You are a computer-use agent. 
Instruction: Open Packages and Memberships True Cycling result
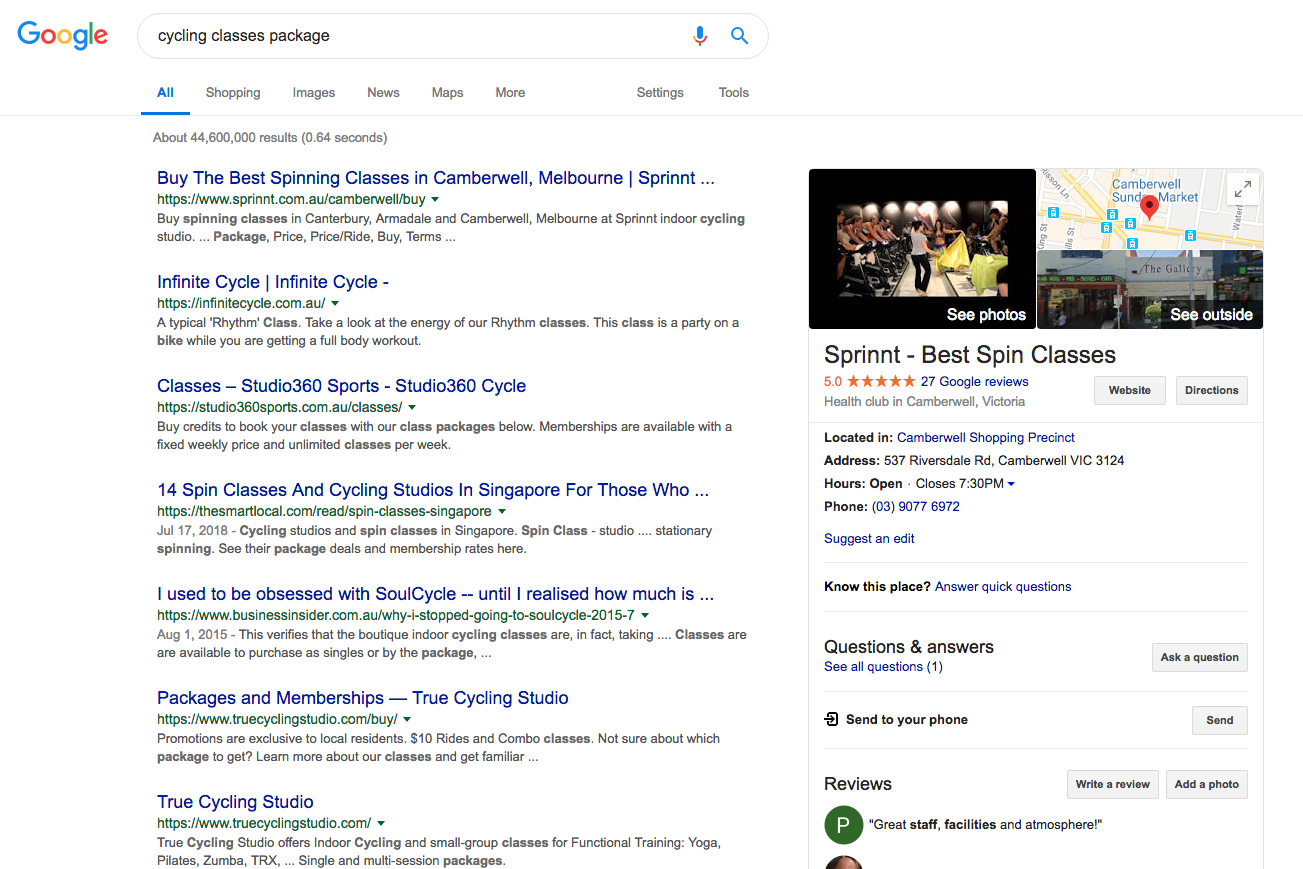[363, 698]
